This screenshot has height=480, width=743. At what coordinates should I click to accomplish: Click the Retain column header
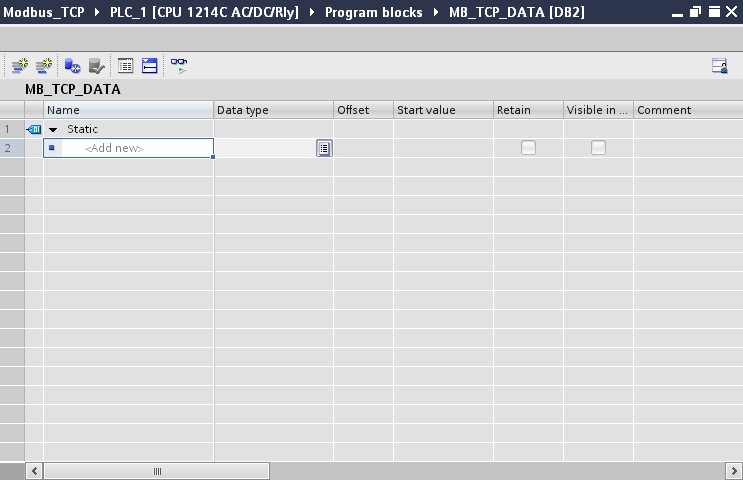click(528, 110)
